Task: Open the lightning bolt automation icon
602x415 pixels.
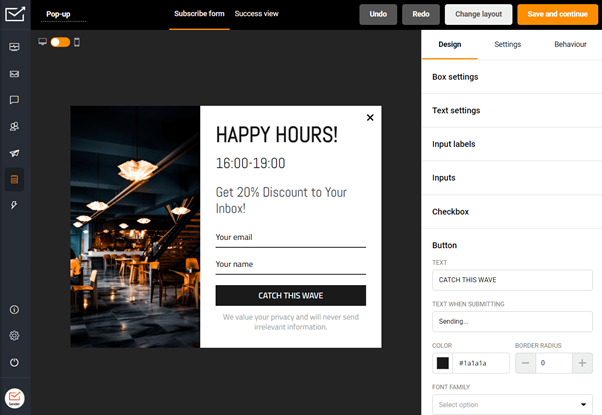Action: [x=15, y=205]
